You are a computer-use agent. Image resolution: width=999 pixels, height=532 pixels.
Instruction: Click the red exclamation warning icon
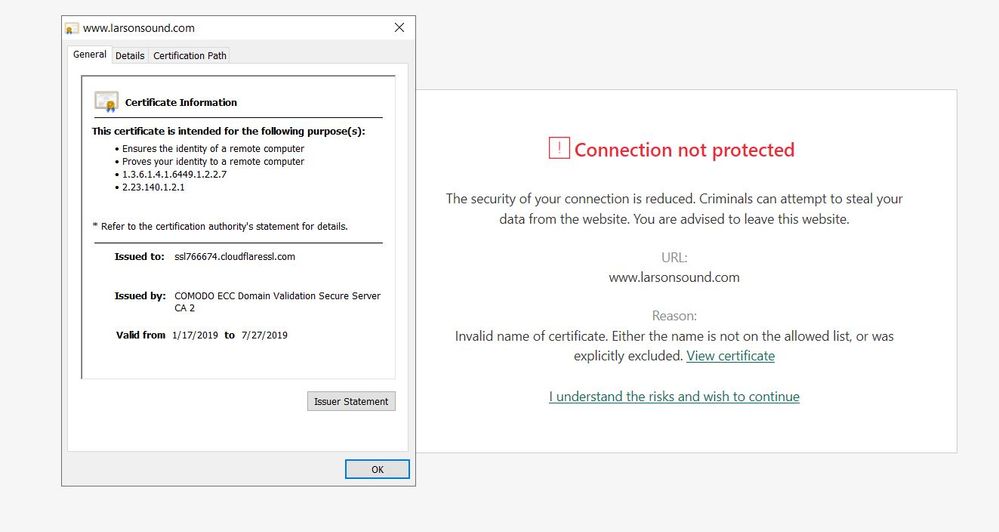tap(559, 149)
